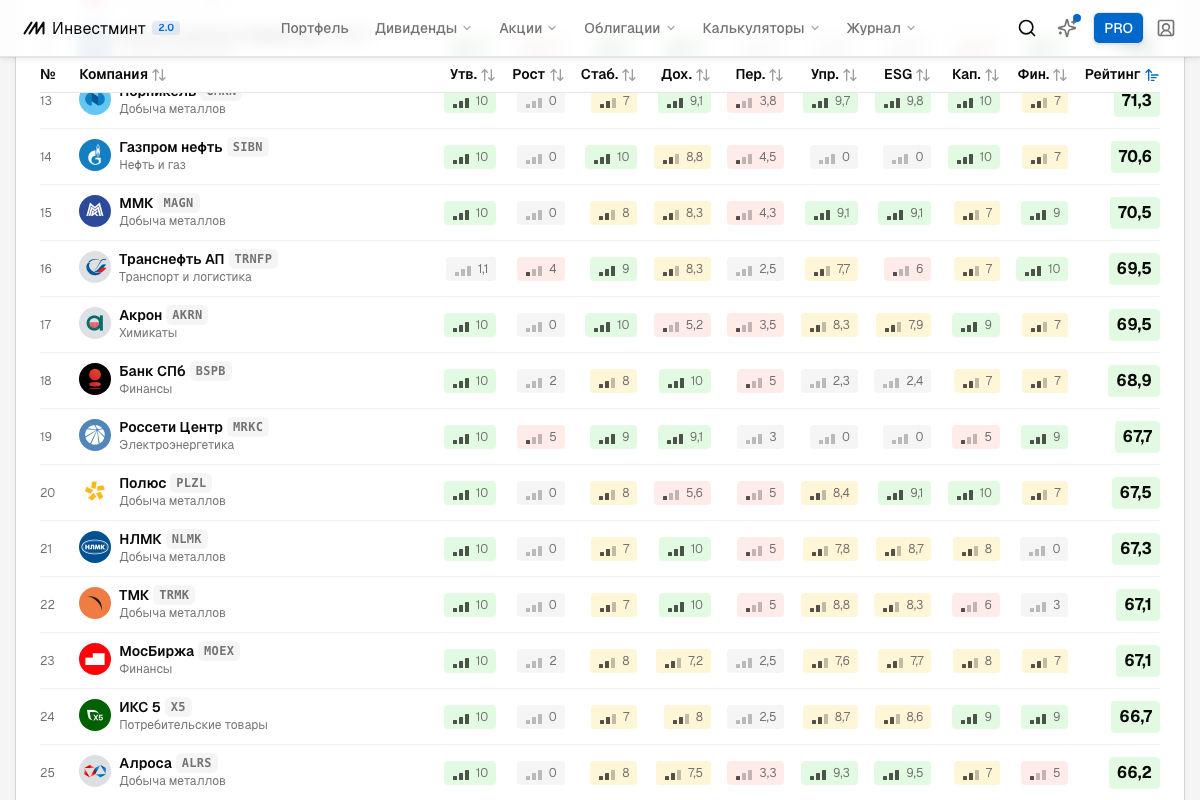Image resolution: width=1200 pixels, height=800 pixels.
Task: Sort table by Пер. column
Action: coord(759,74)
